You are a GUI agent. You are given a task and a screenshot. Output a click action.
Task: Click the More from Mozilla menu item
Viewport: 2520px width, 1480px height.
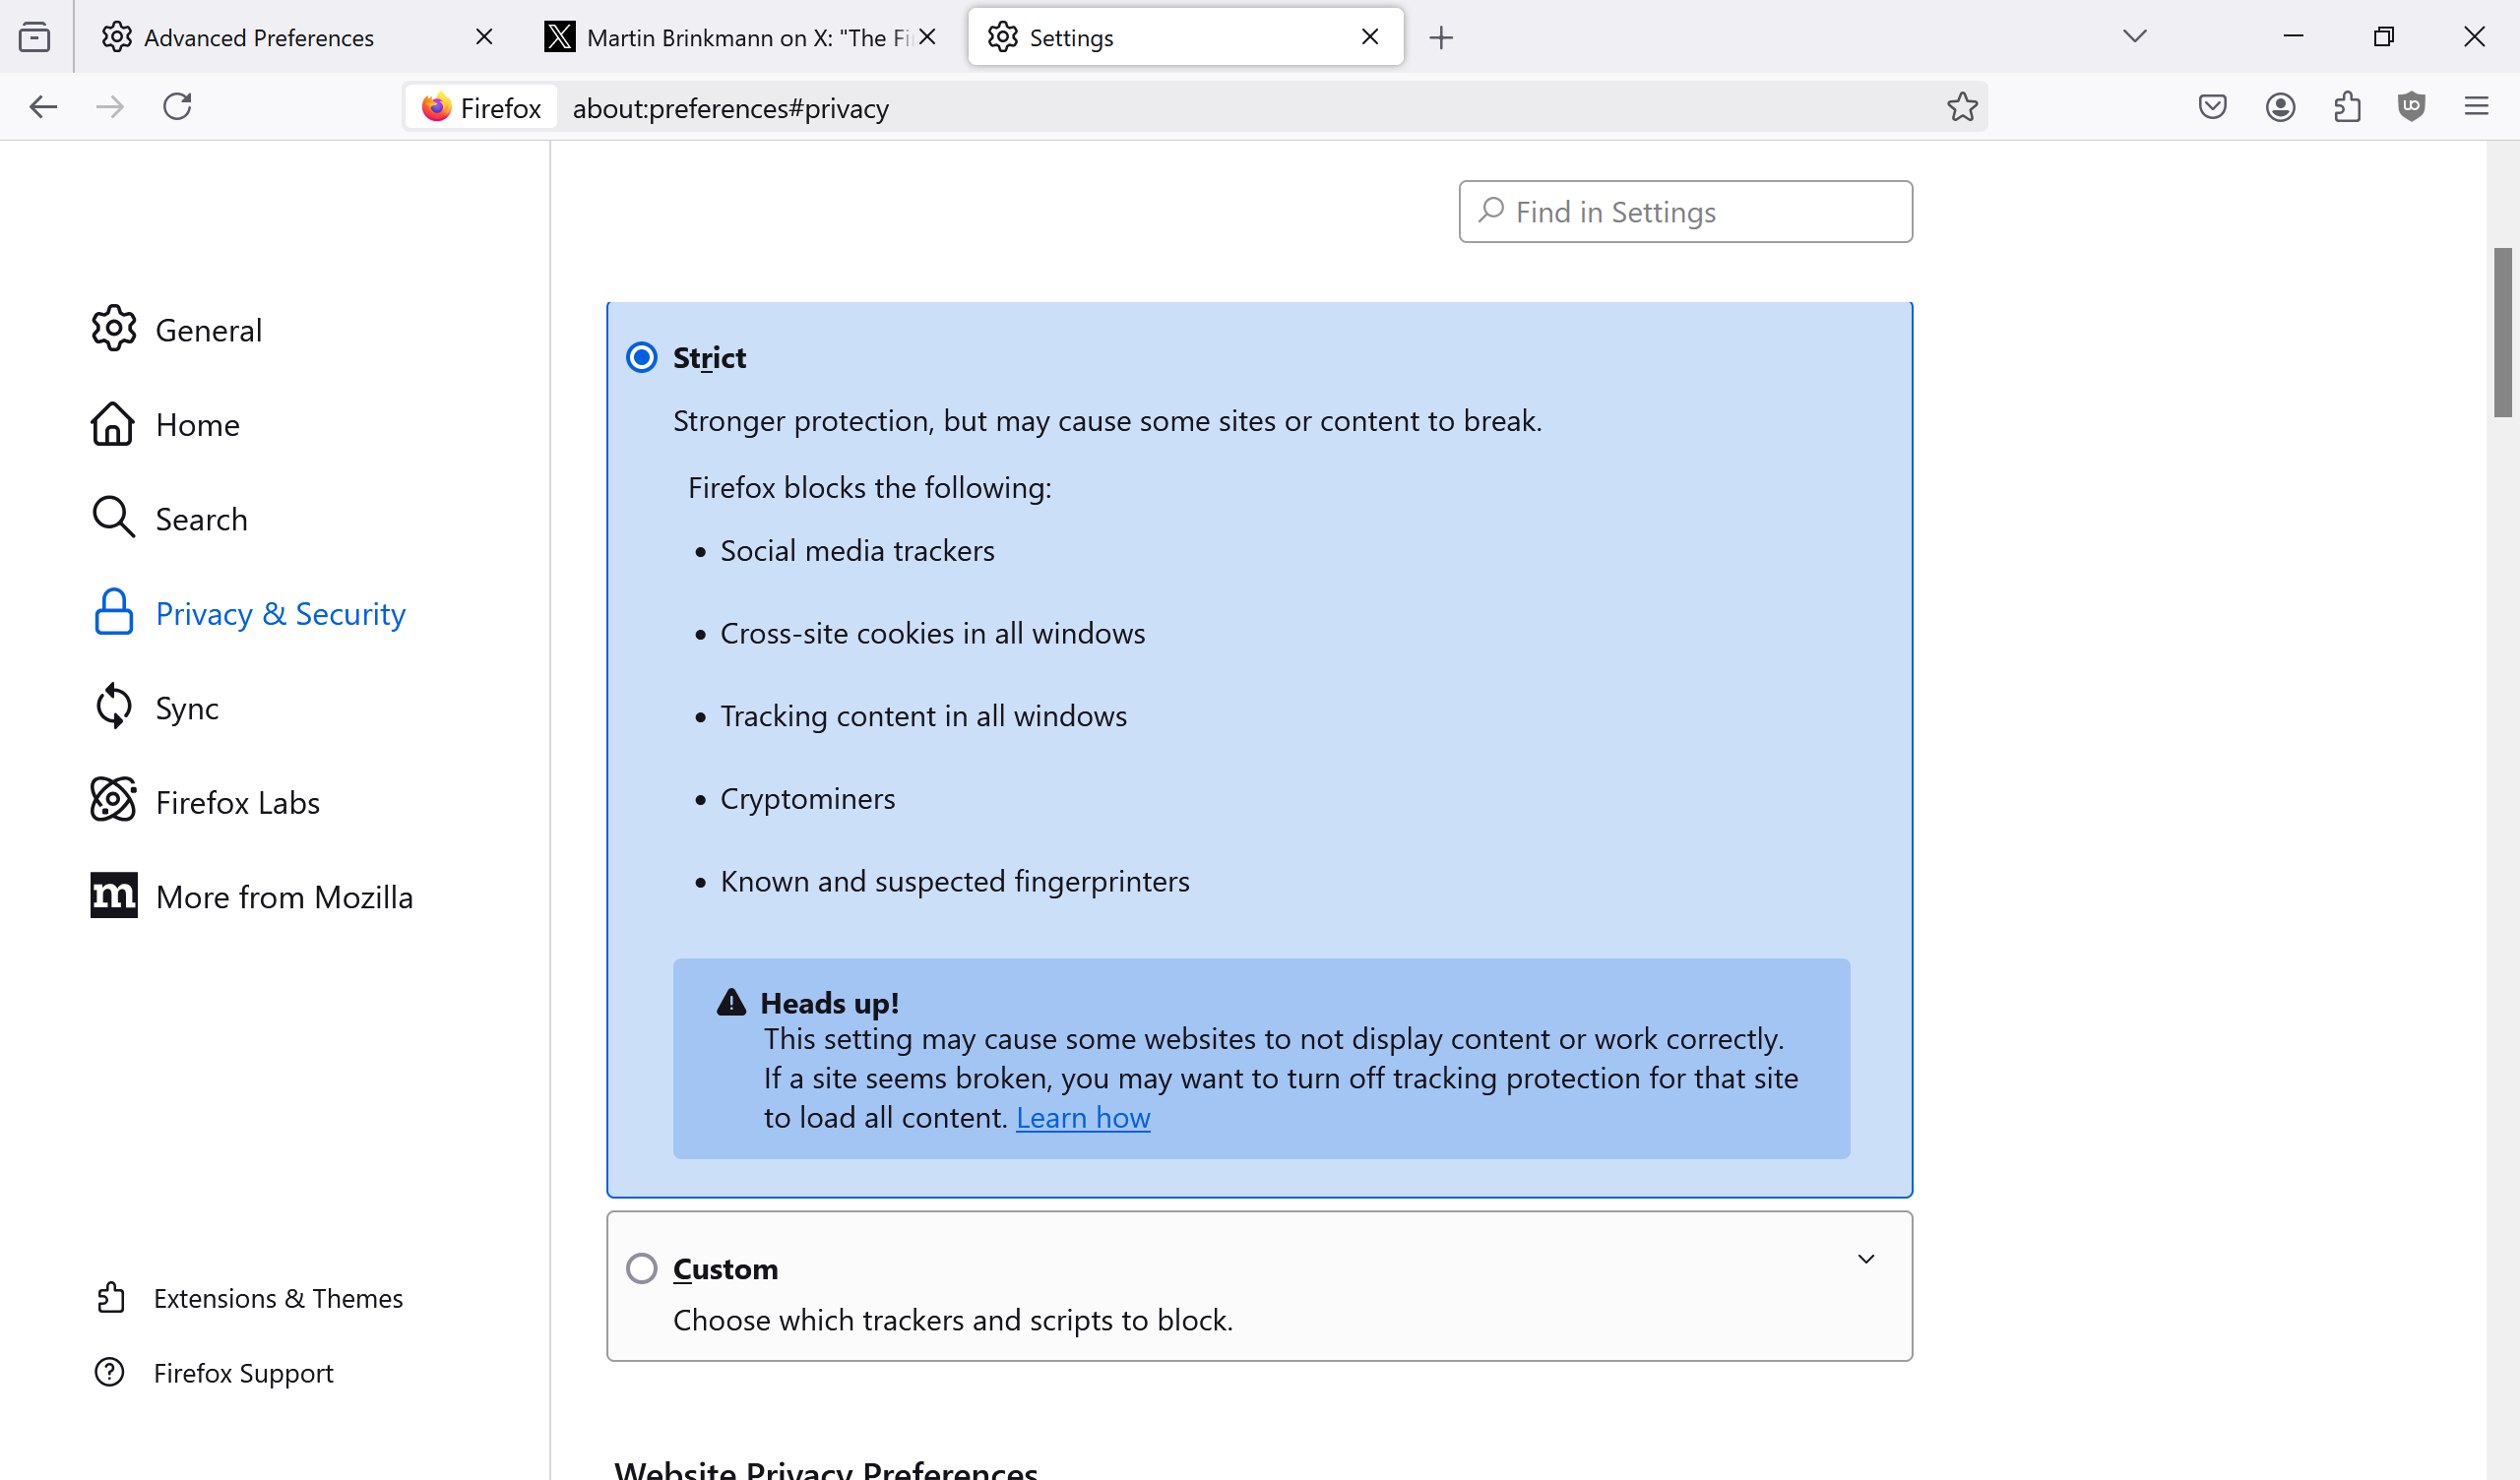[x=283, y=896]
